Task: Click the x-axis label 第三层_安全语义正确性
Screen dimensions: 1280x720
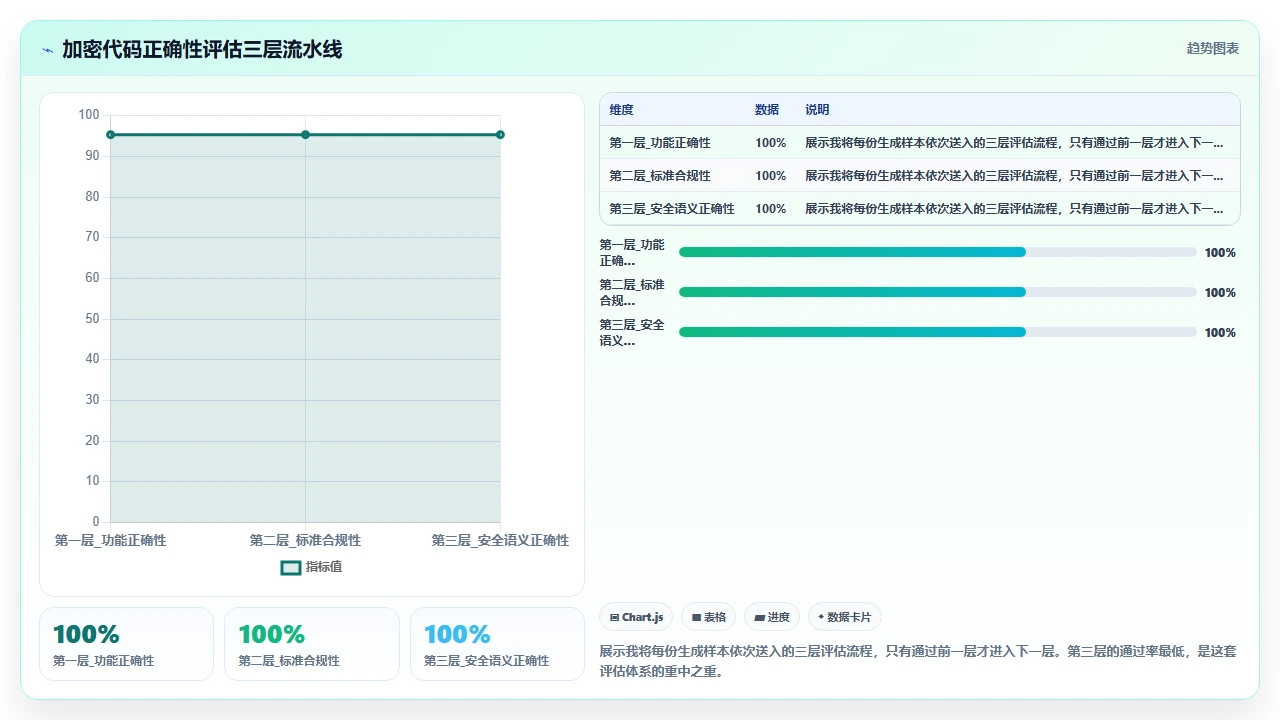Action: tap(500, 540)
